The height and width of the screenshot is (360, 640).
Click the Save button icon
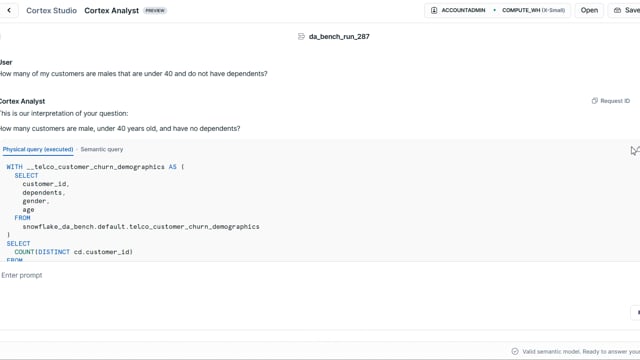point(617,10)
